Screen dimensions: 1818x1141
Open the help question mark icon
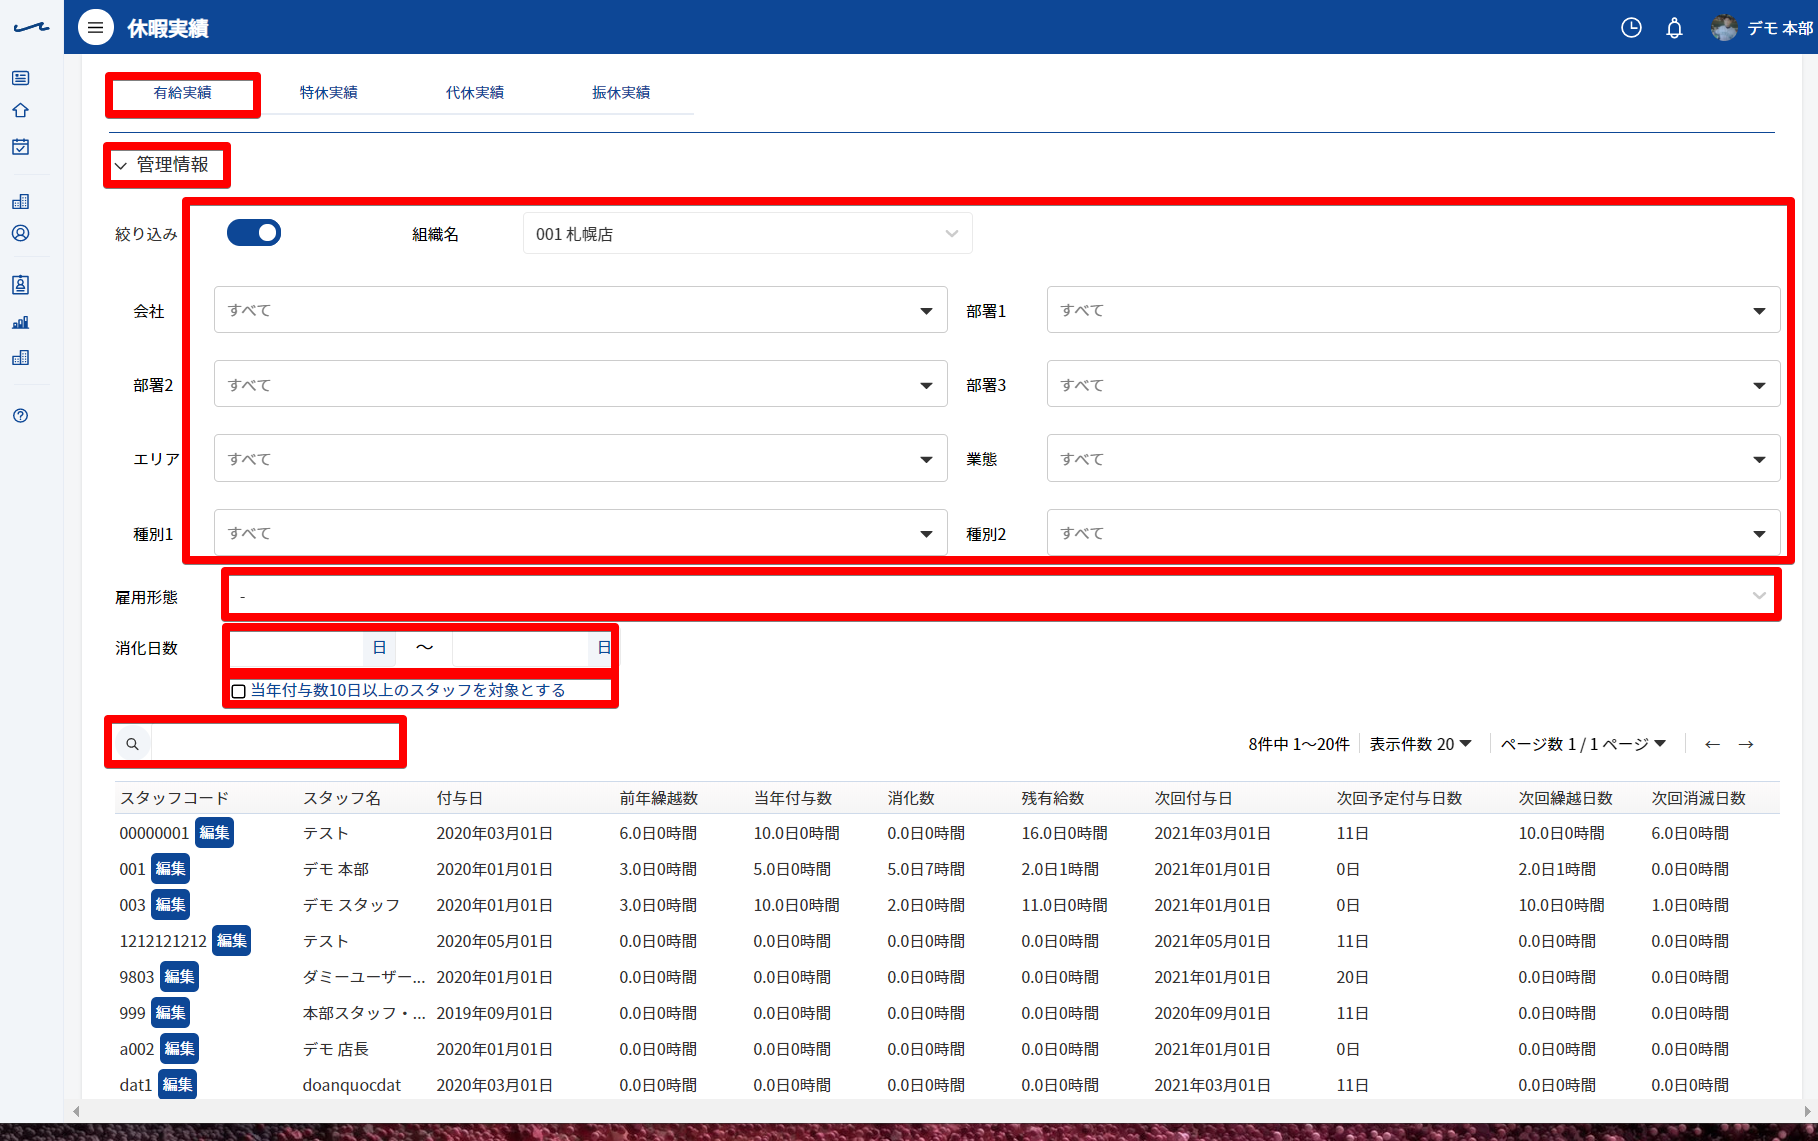[20, 415]
